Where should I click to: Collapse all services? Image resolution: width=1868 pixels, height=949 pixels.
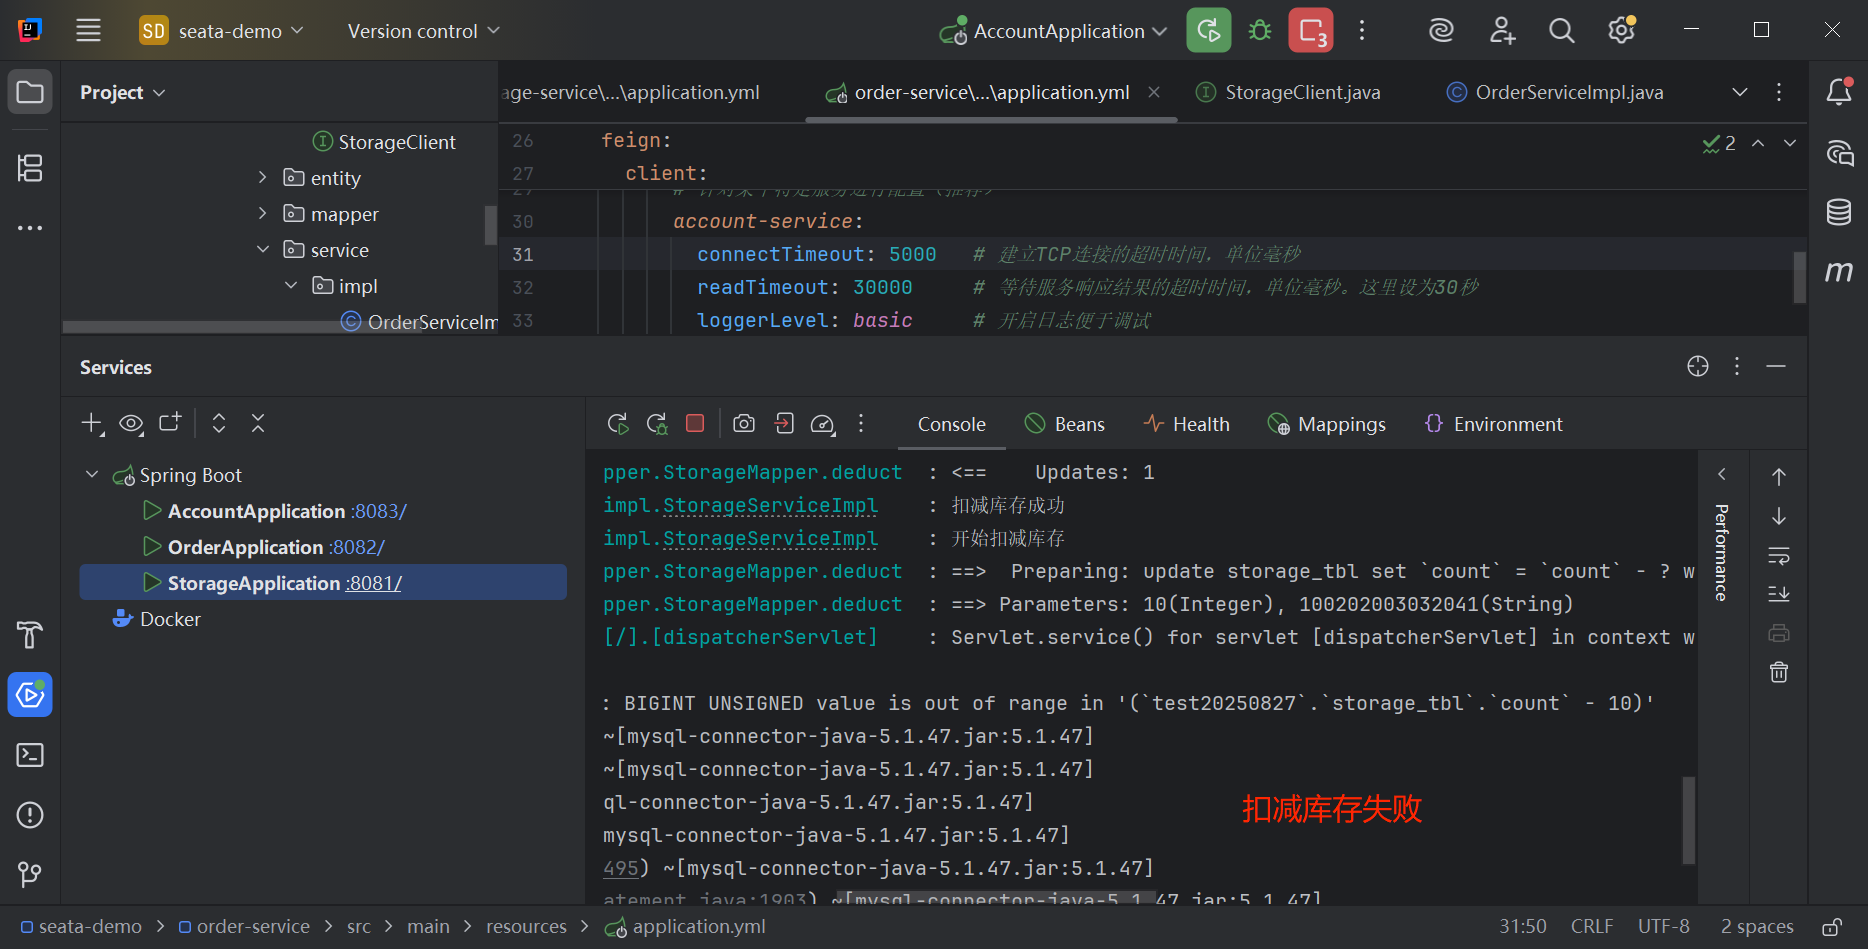pyautogui.click(x=258, y=423)
